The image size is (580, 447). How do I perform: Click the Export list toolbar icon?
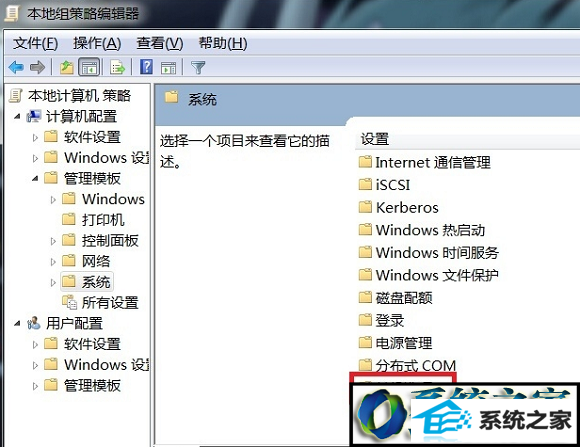[118, 67]
